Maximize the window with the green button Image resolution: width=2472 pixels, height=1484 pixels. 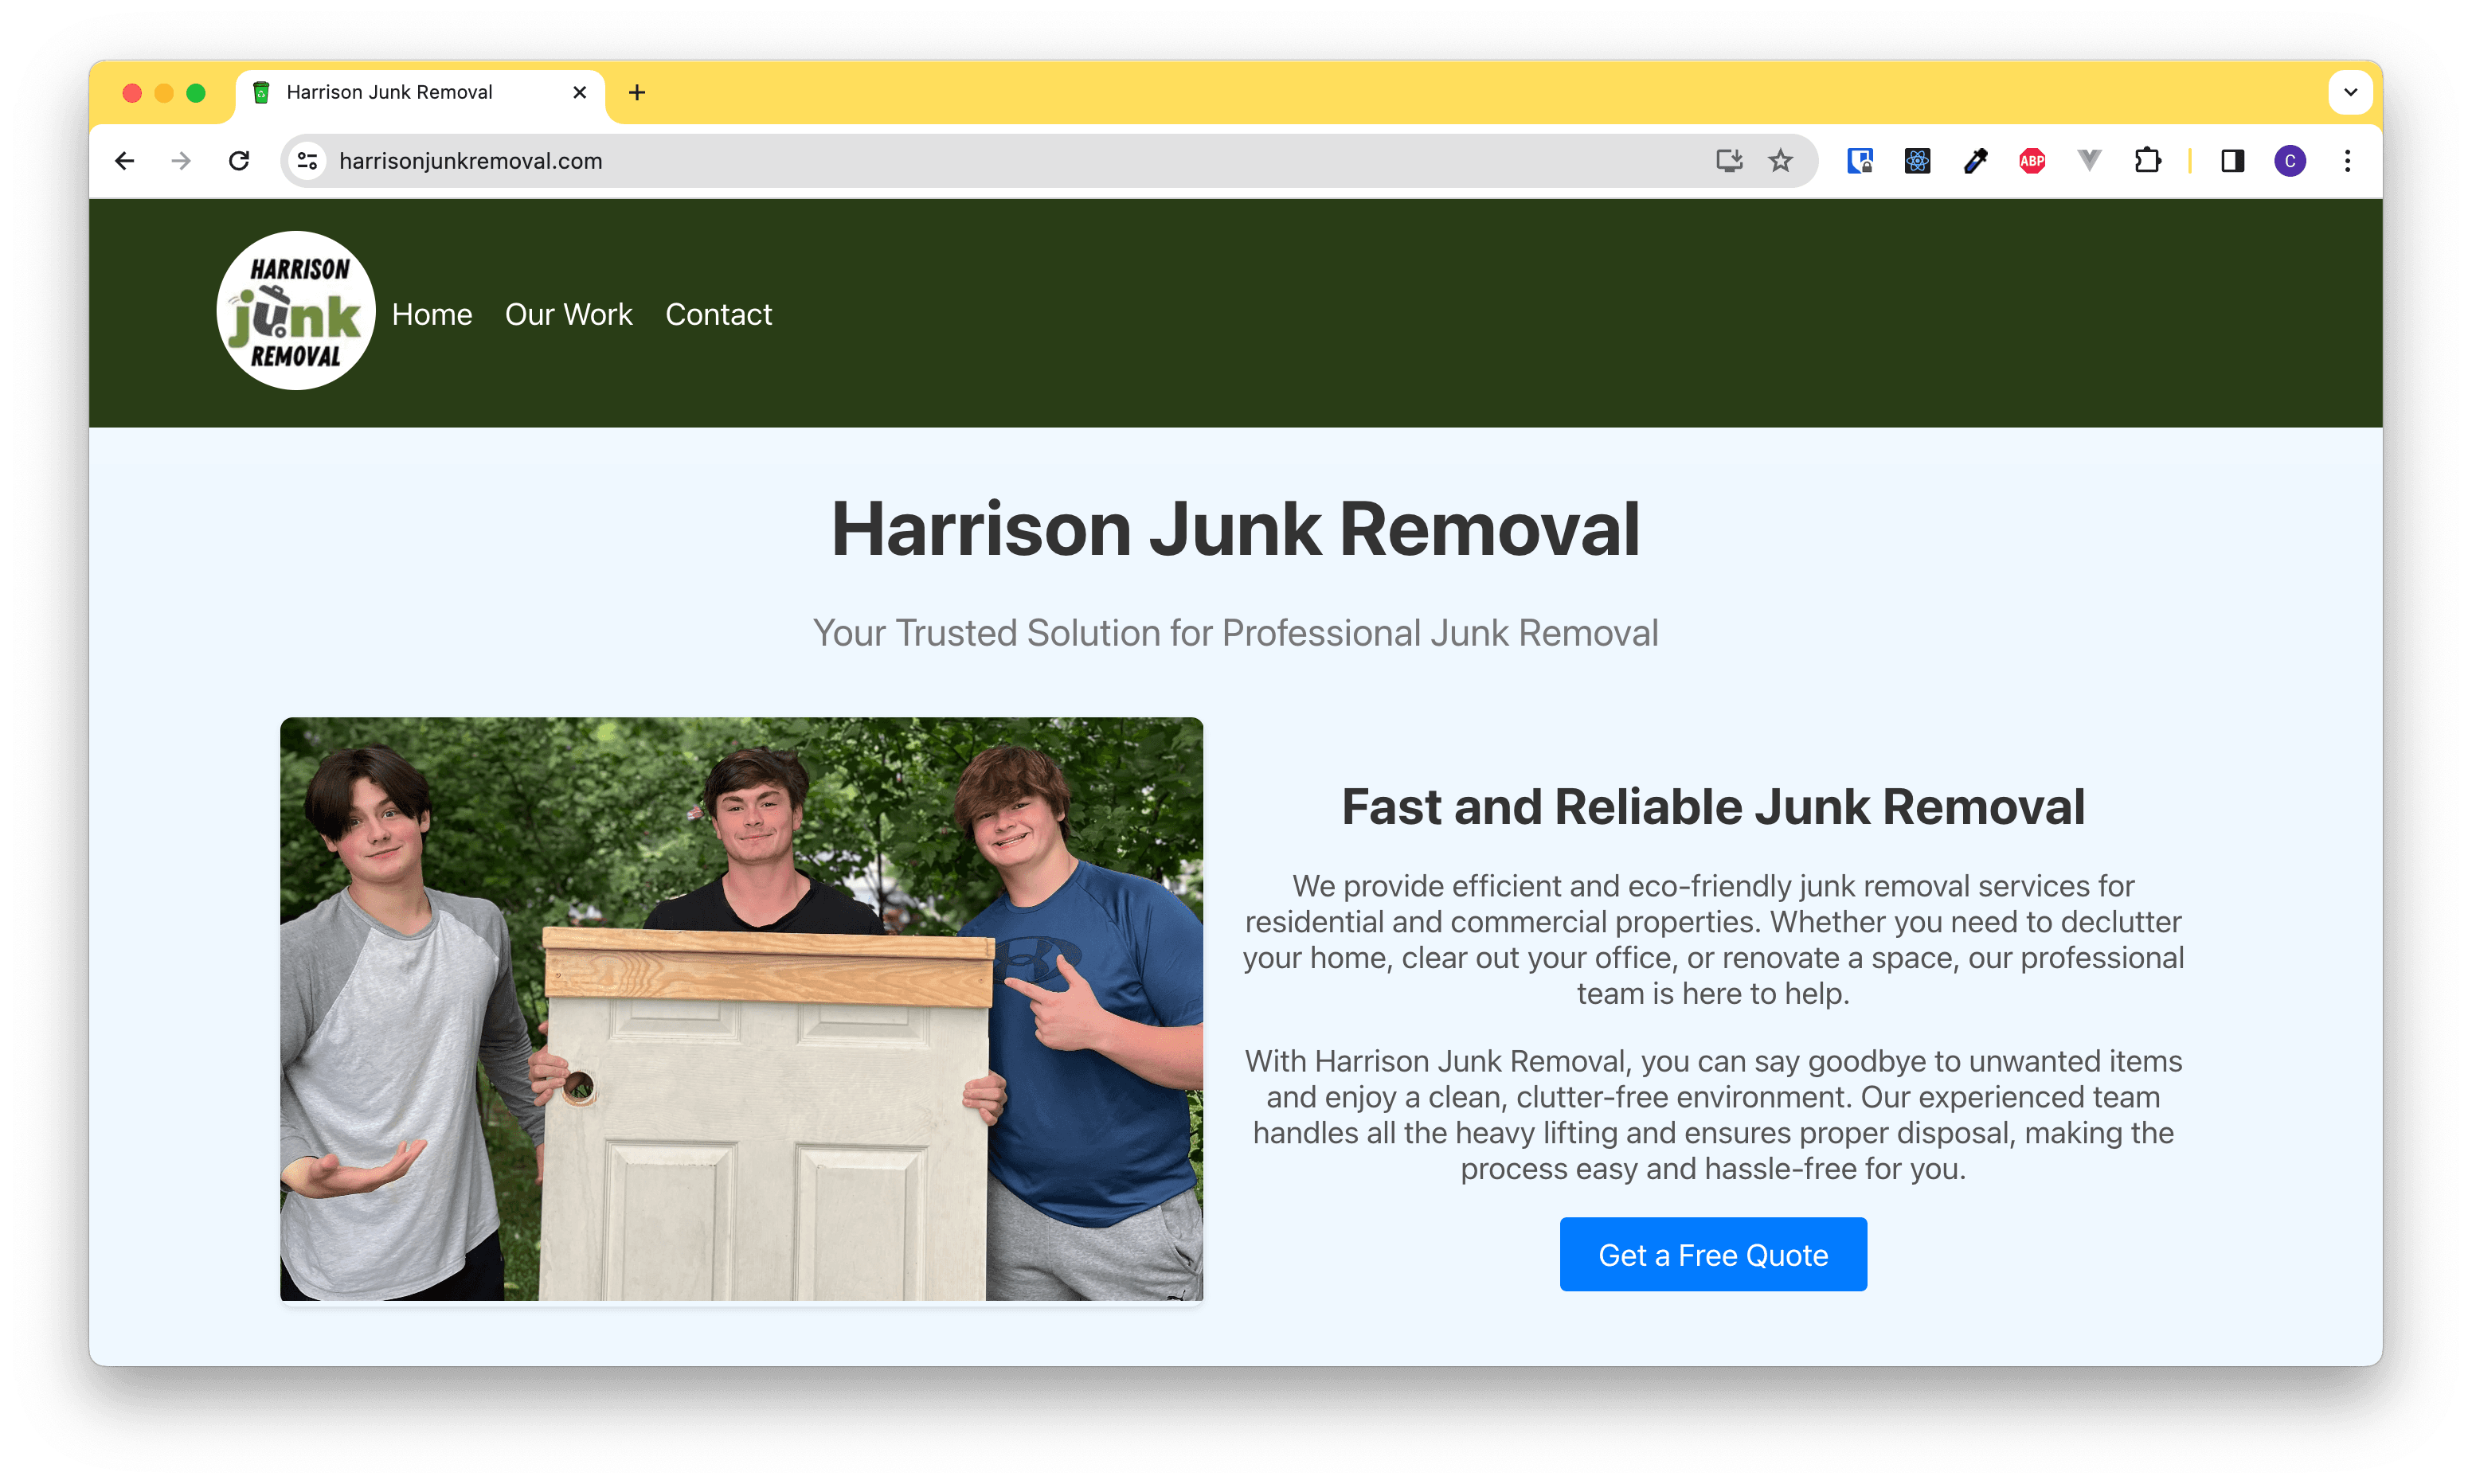pyautogui.click(x=196, y=93)
